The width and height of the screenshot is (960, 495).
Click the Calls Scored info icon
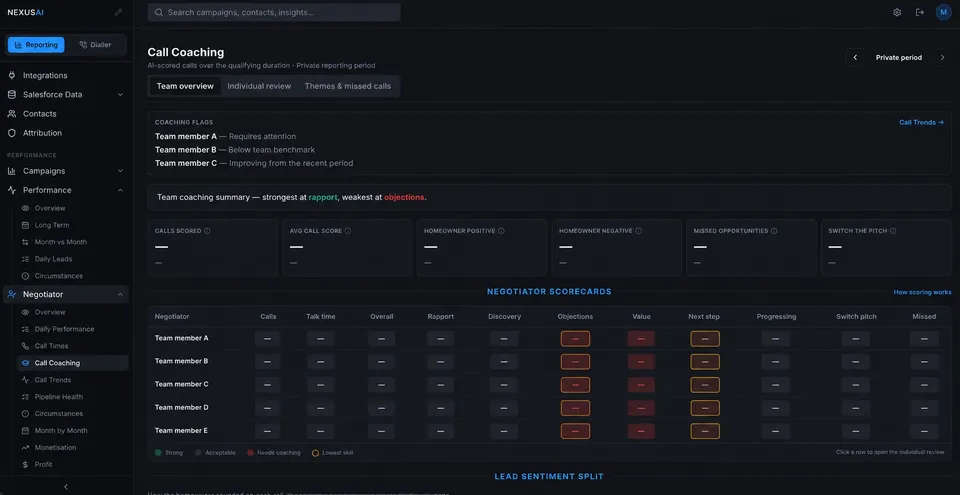pyautogui.click(x=207, y=231)
